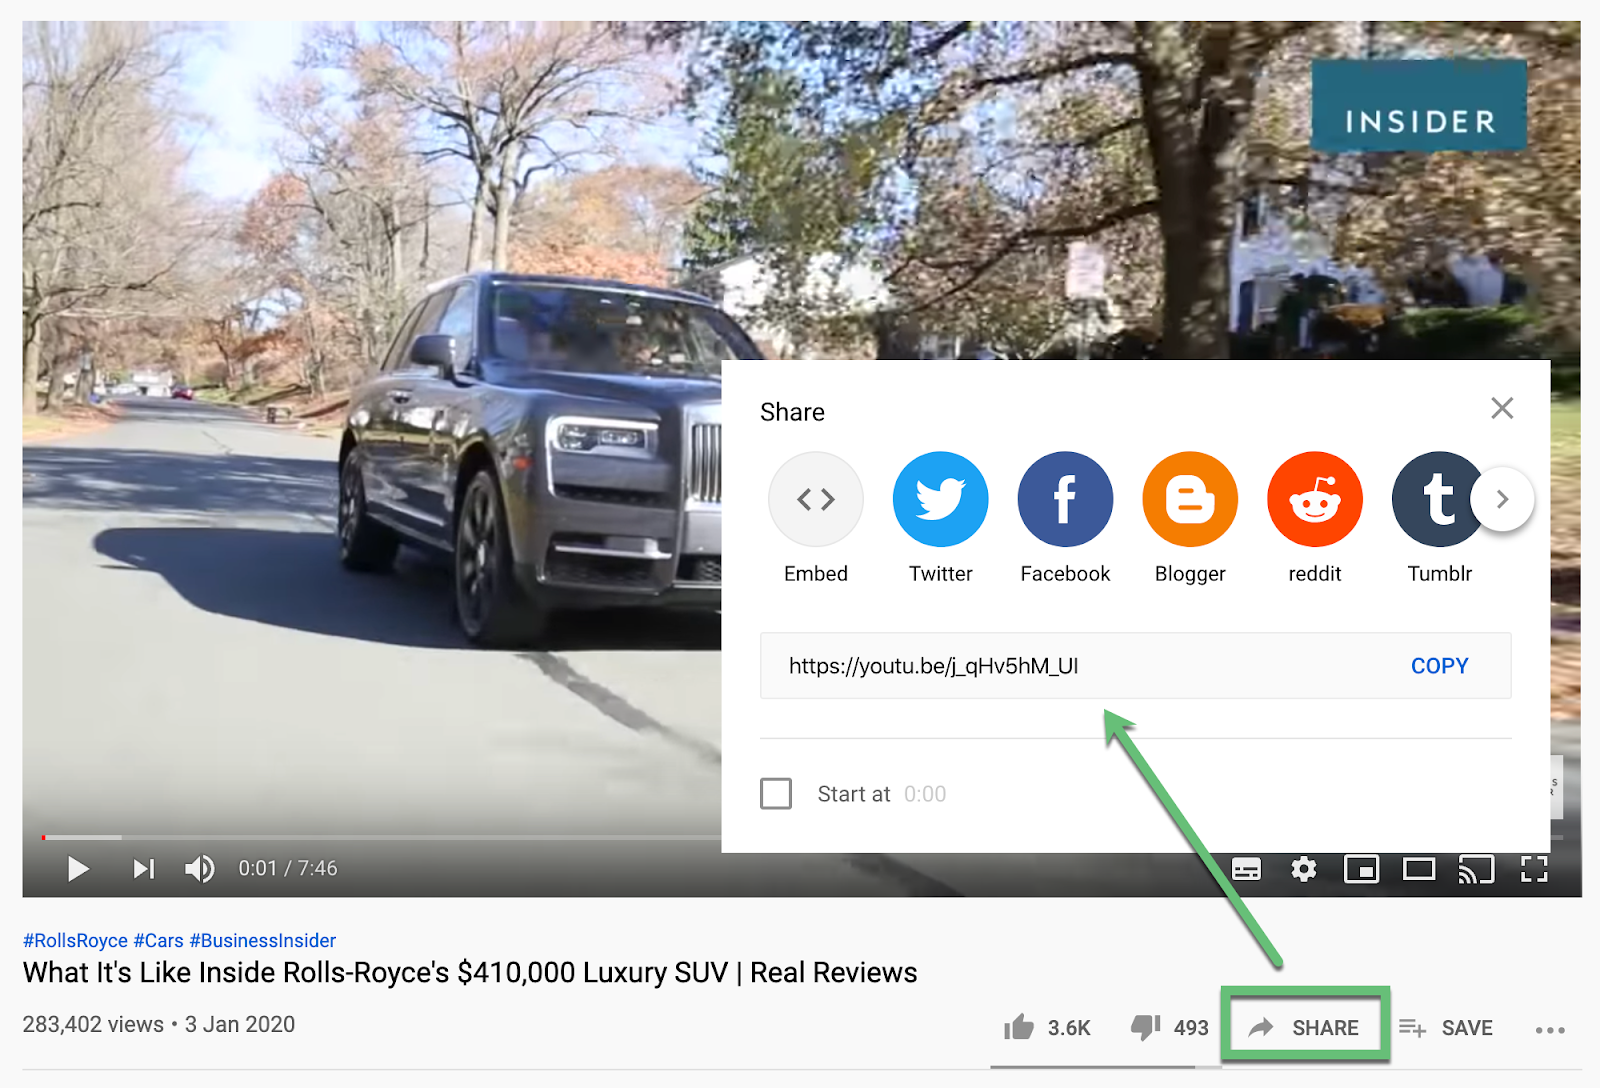Open the Embed sharing option
The width and height of the screenshot is (1600, 1088).
(x=816, y=499)
